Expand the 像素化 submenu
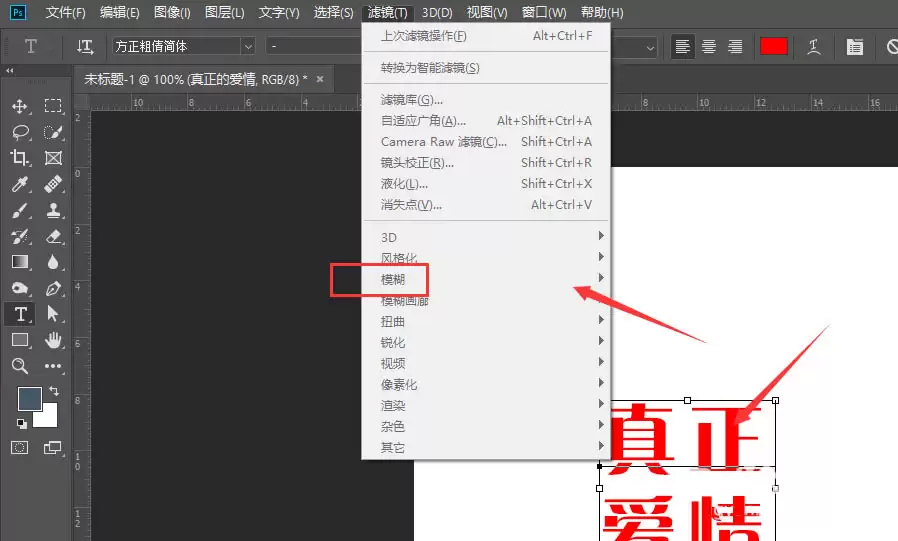This screenshot has height=541, width=898. coord(486,384)
